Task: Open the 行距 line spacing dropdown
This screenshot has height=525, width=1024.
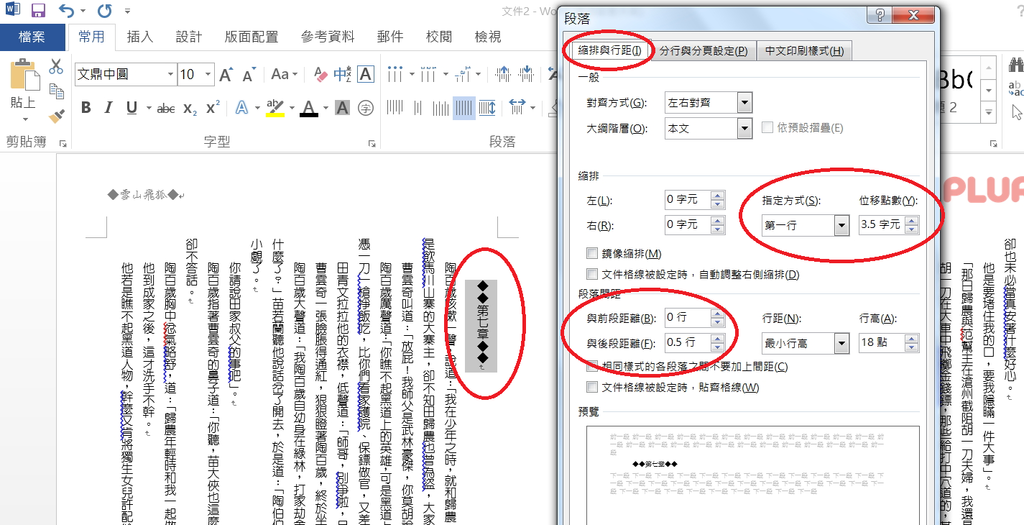Action: click(840, 343)
